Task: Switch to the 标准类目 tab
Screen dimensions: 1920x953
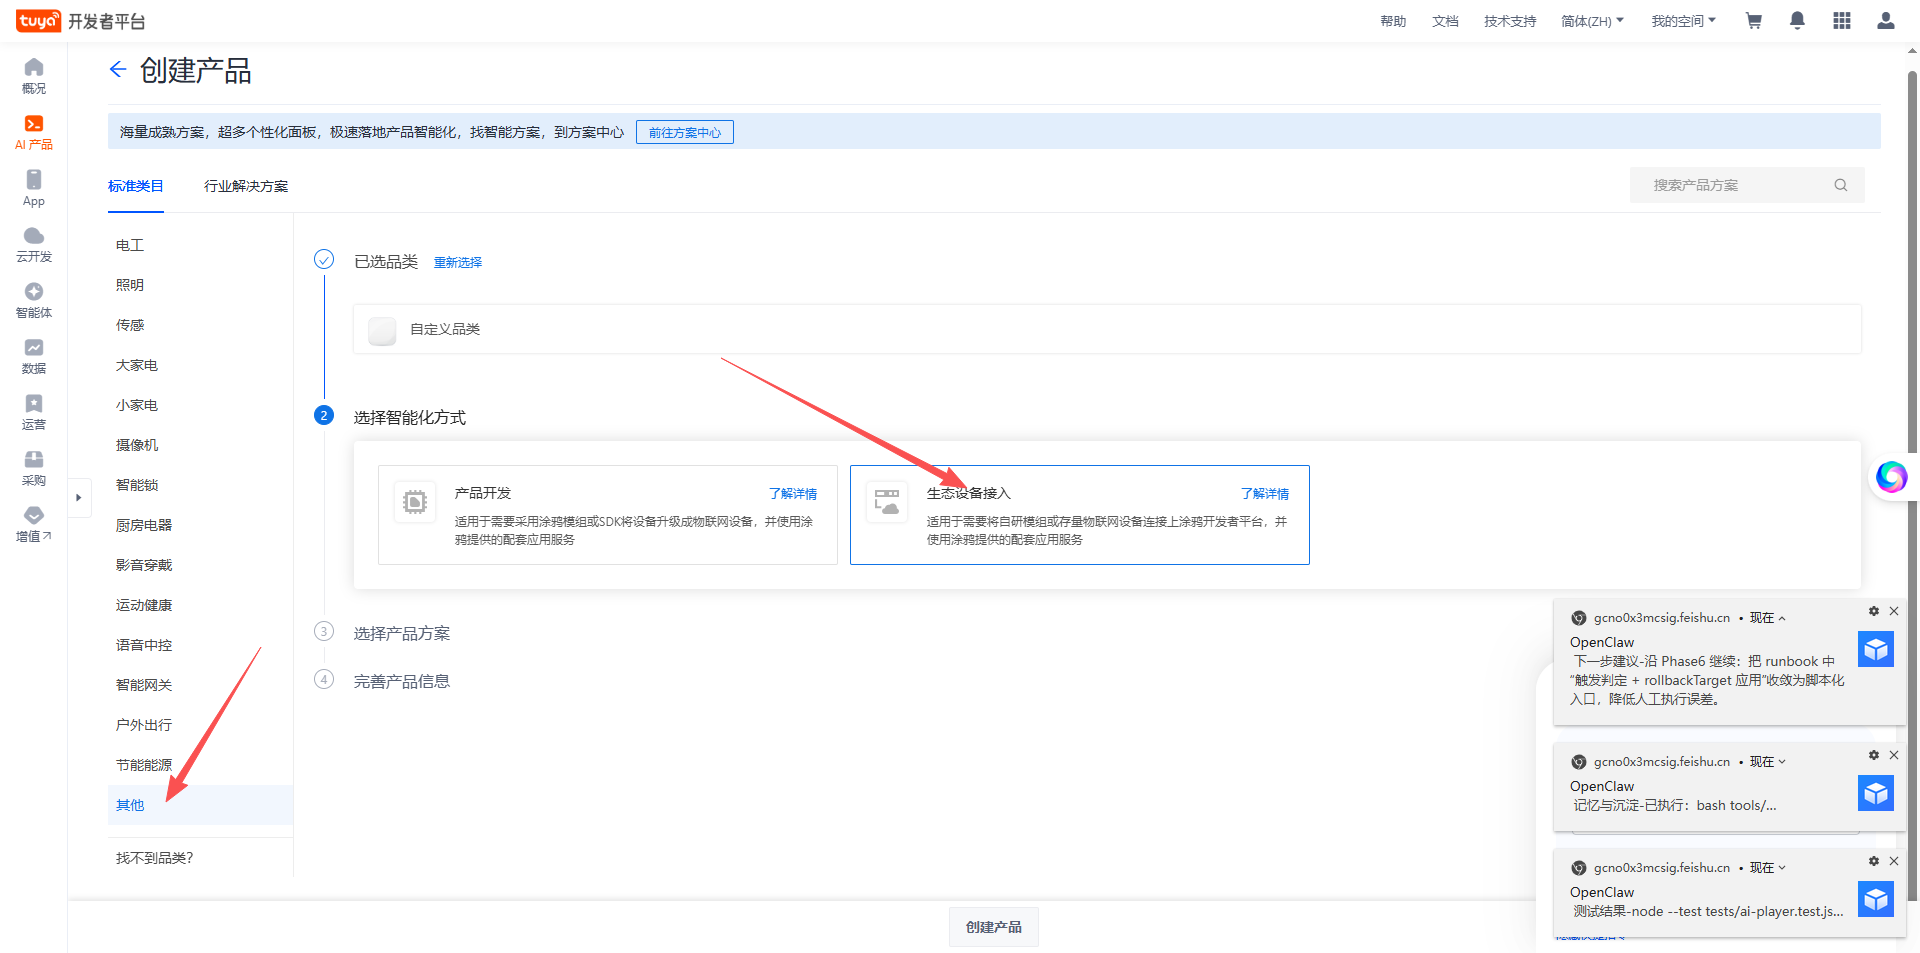Action: point(135,186)
